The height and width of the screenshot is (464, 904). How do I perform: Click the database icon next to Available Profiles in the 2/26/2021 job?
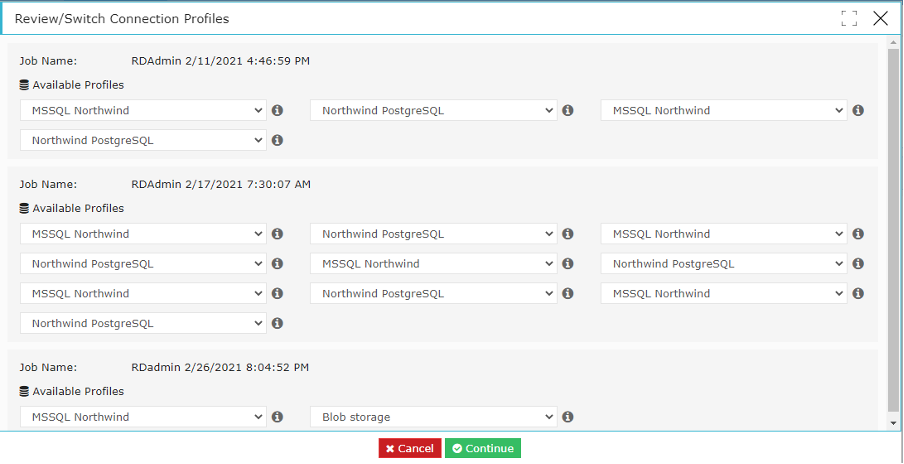(x=24, y=391)
